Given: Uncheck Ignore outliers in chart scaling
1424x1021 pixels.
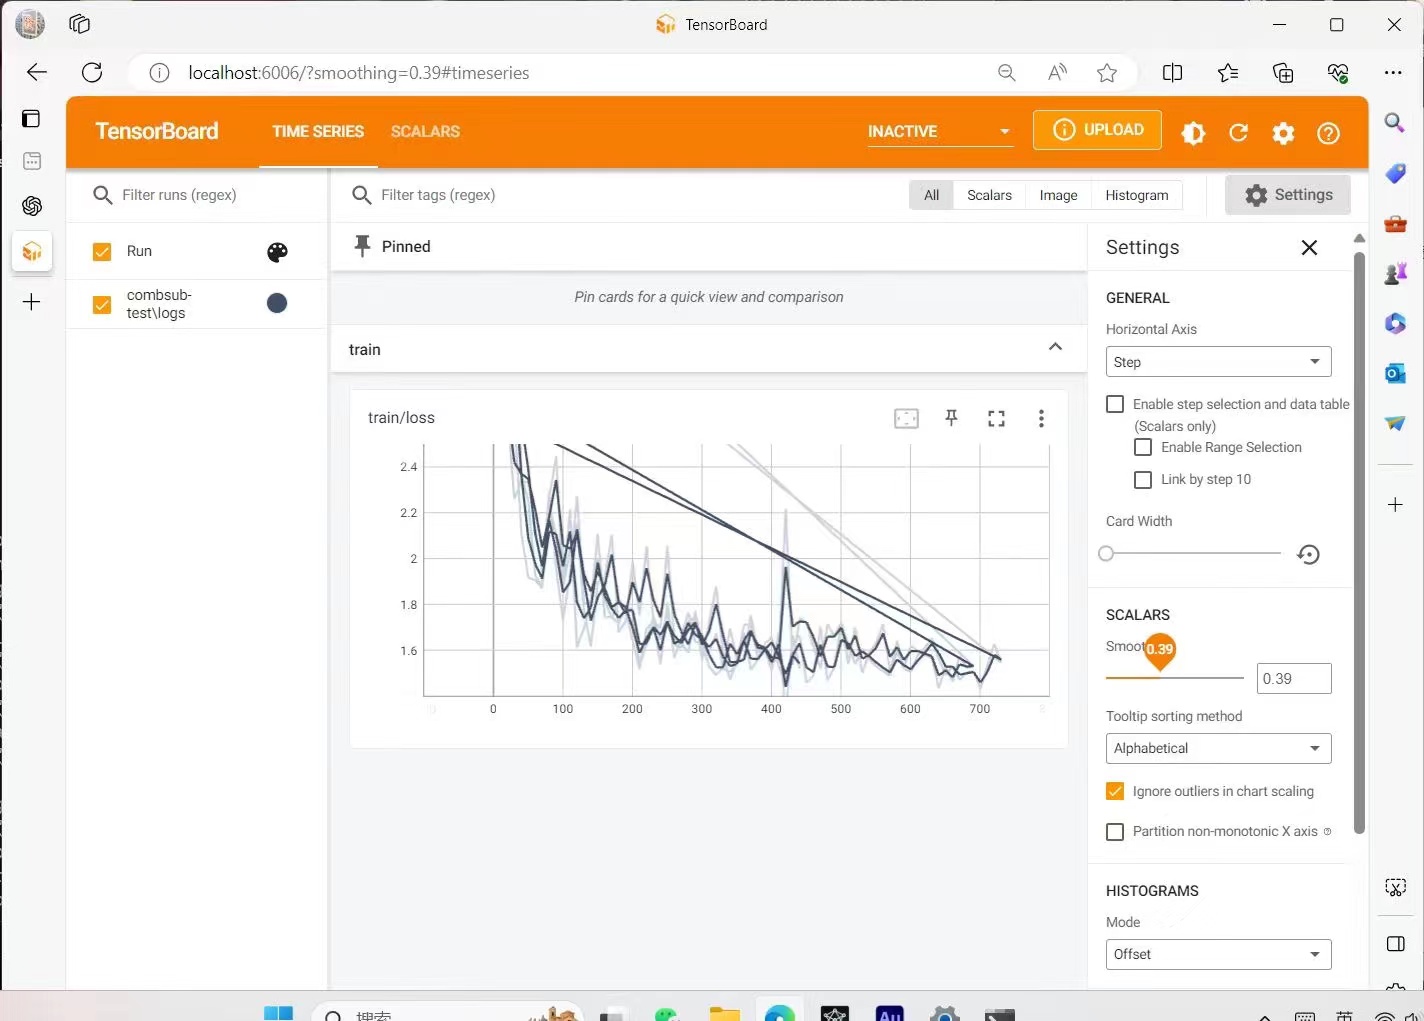Looking at the screenshot, I should tap(1115, 791).
